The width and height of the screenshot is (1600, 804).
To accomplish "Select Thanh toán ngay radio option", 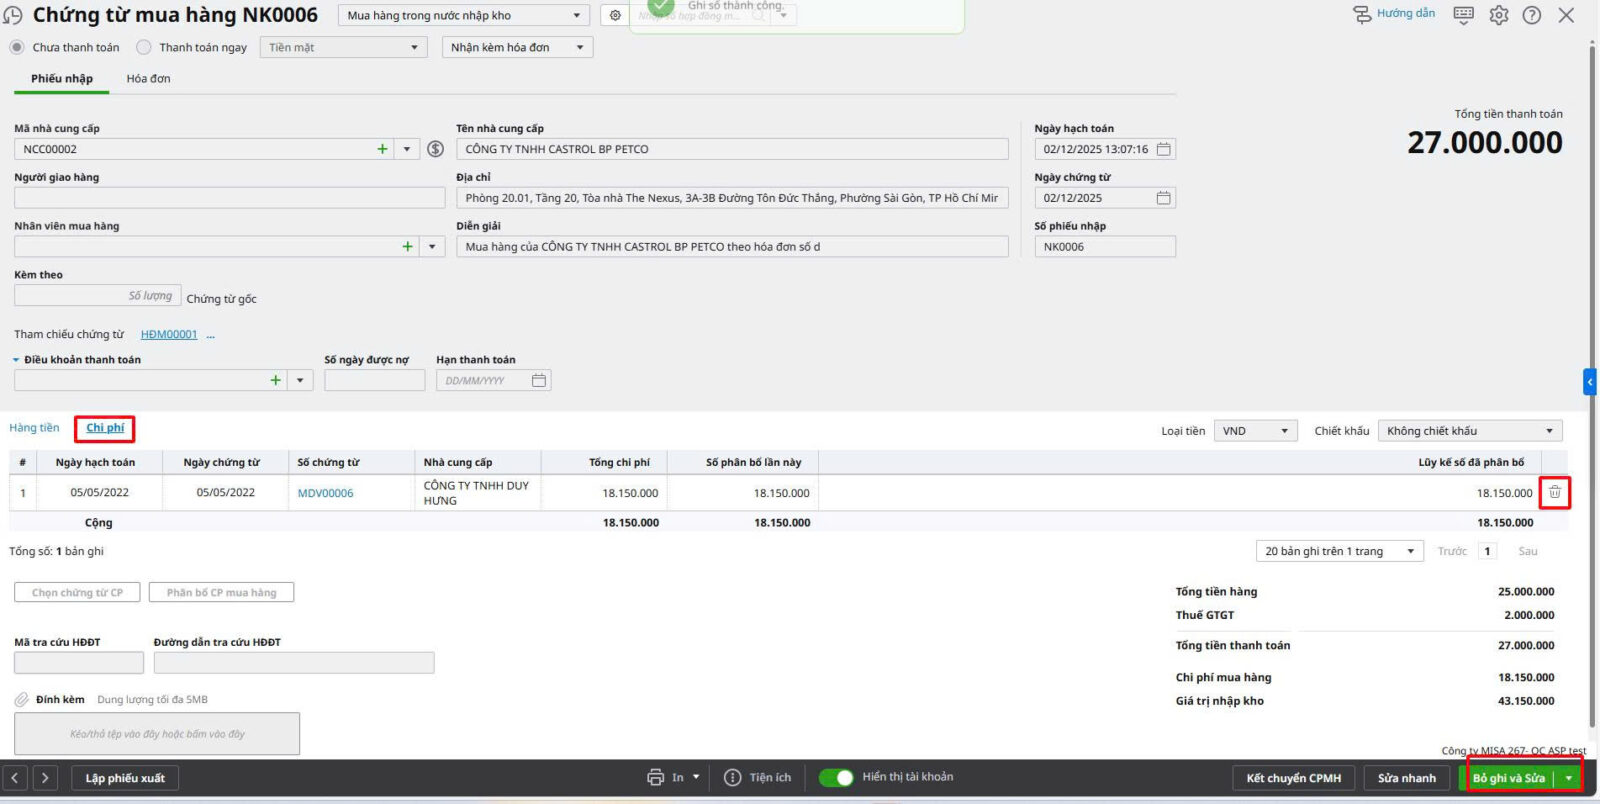I will (144, 47).
